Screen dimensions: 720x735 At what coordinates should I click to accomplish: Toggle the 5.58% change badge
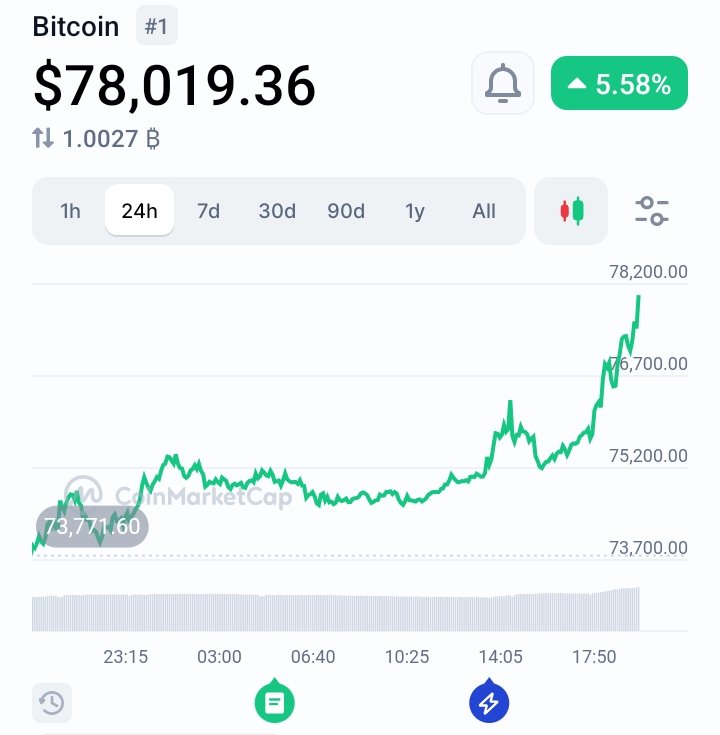tap(620, 85)
